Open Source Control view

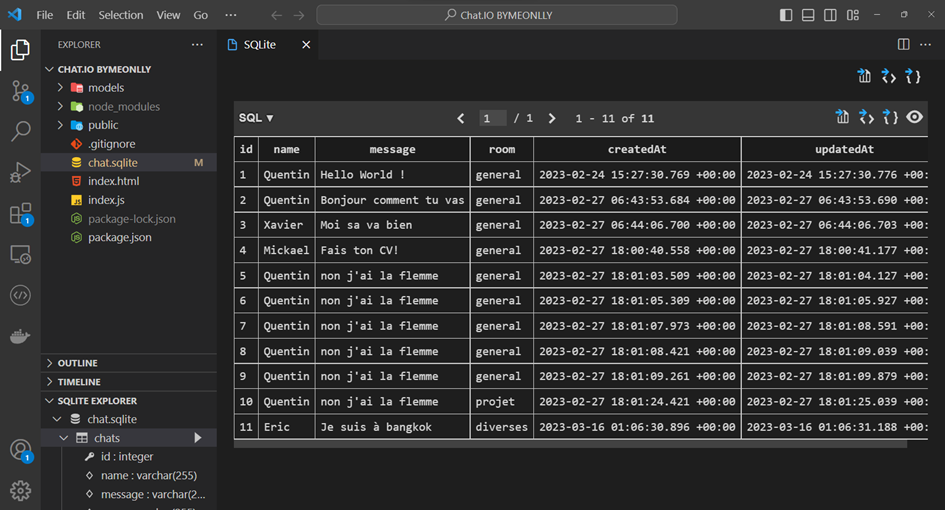(x=20, y=92)
